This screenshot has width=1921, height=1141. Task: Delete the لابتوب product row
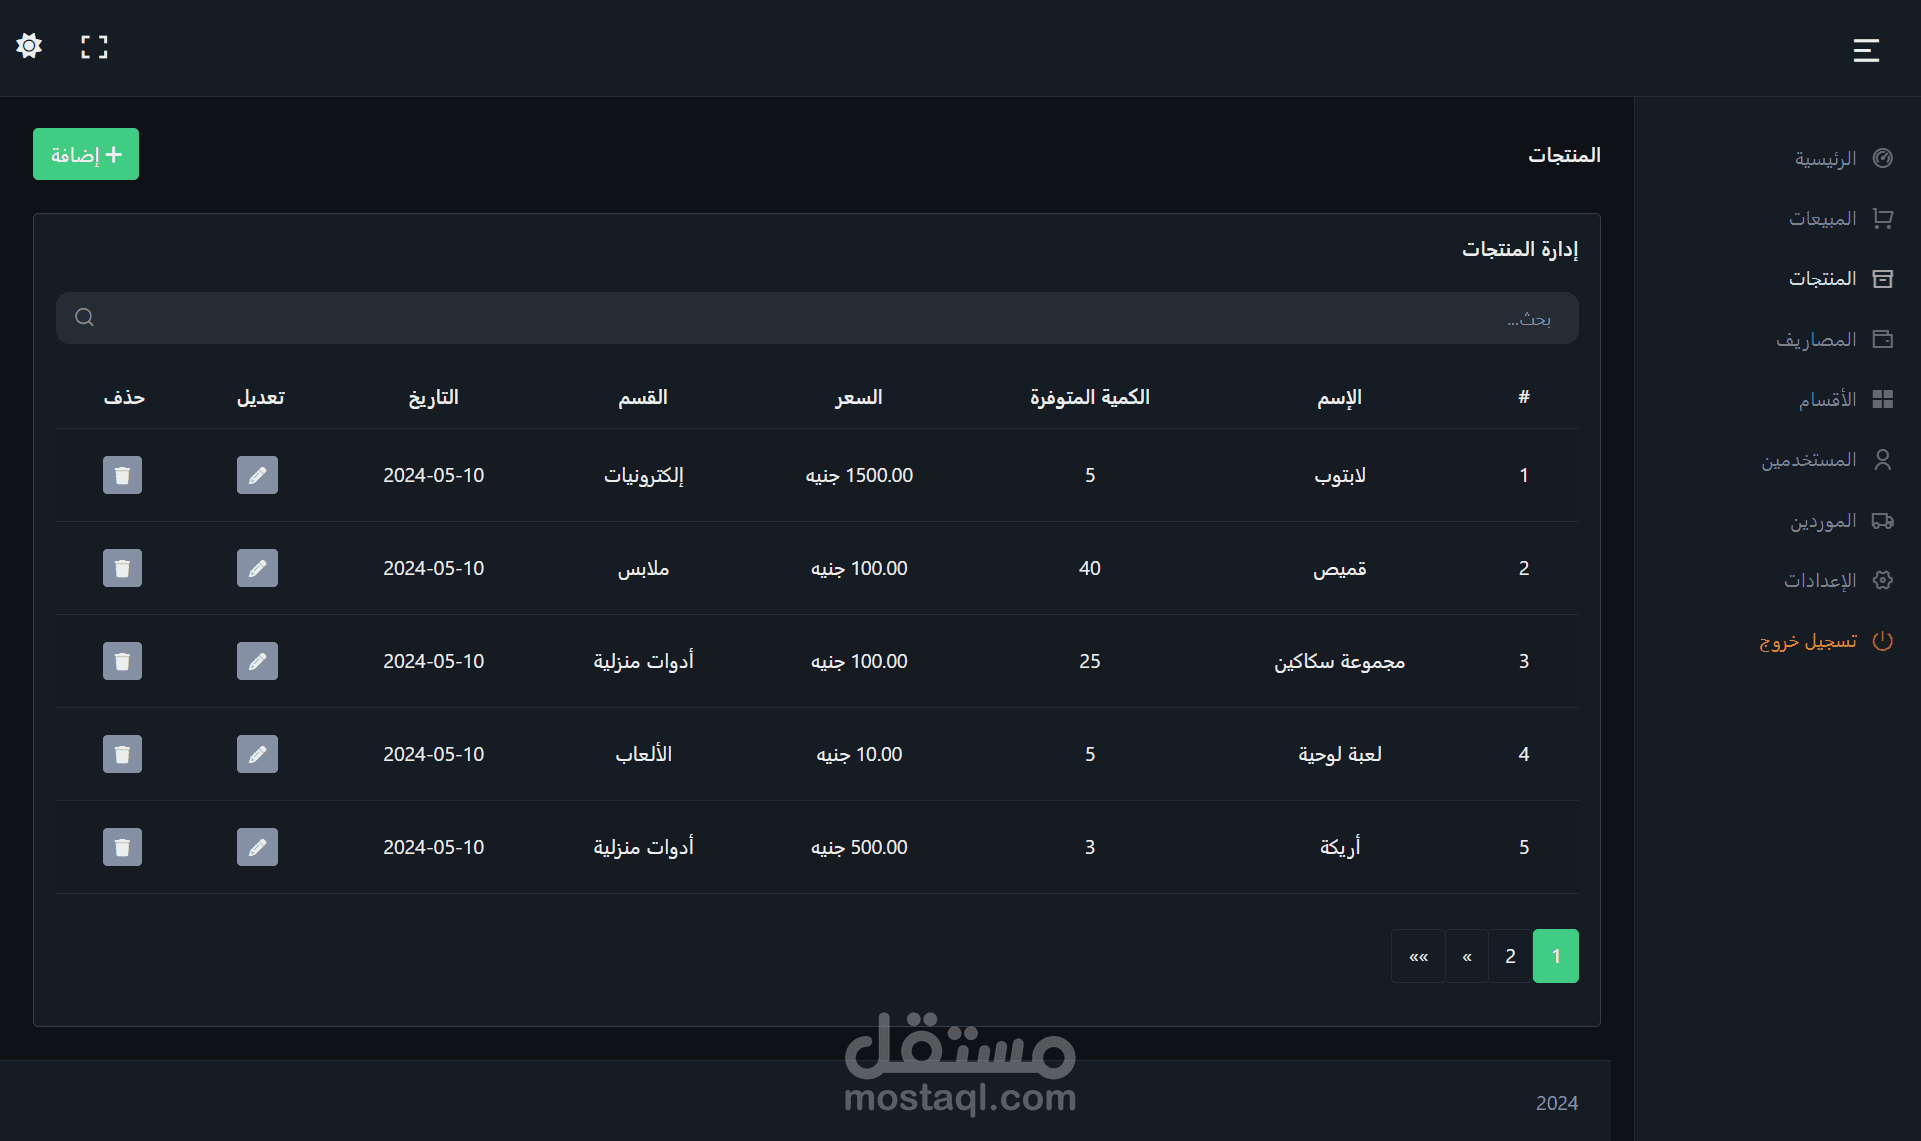[x=122, y=475]
